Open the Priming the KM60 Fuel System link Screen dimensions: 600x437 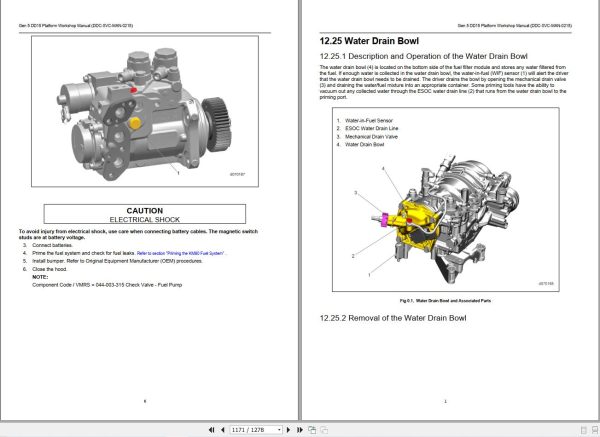181,253
